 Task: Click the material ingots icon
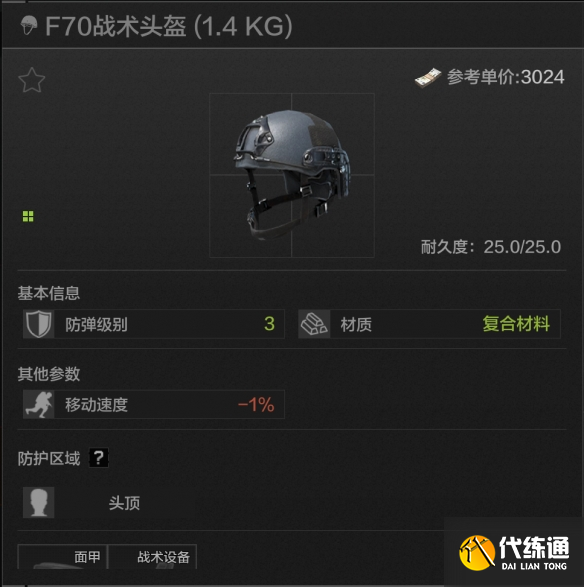point(314,324)
